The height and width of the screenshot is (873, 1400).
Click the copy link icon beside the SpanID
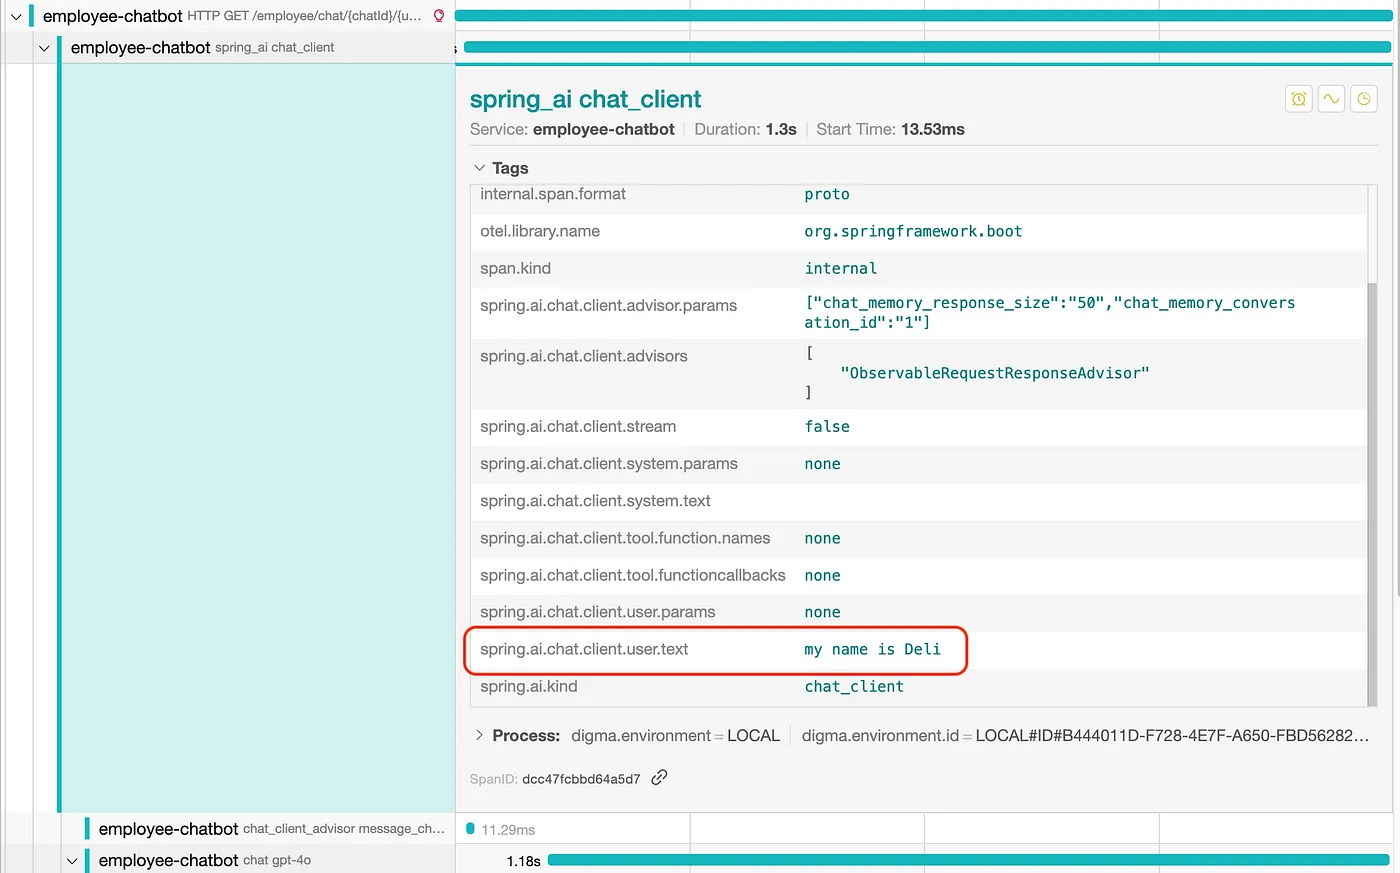tap(659, 776)
